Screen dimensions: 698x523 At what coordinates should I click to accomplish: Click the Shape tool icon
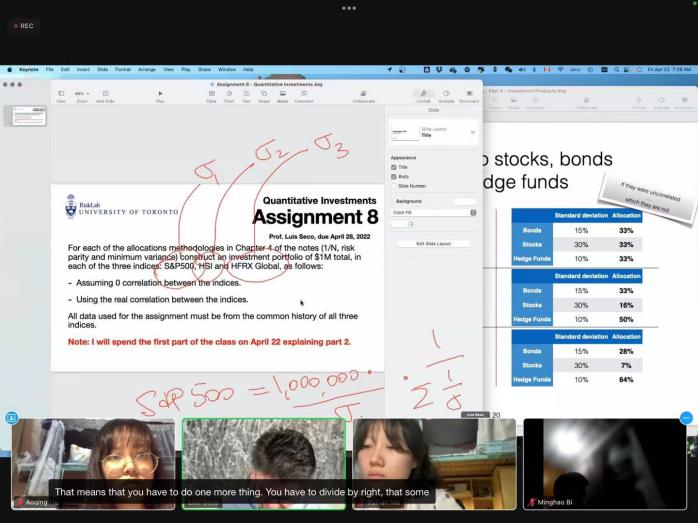[264, 95]
